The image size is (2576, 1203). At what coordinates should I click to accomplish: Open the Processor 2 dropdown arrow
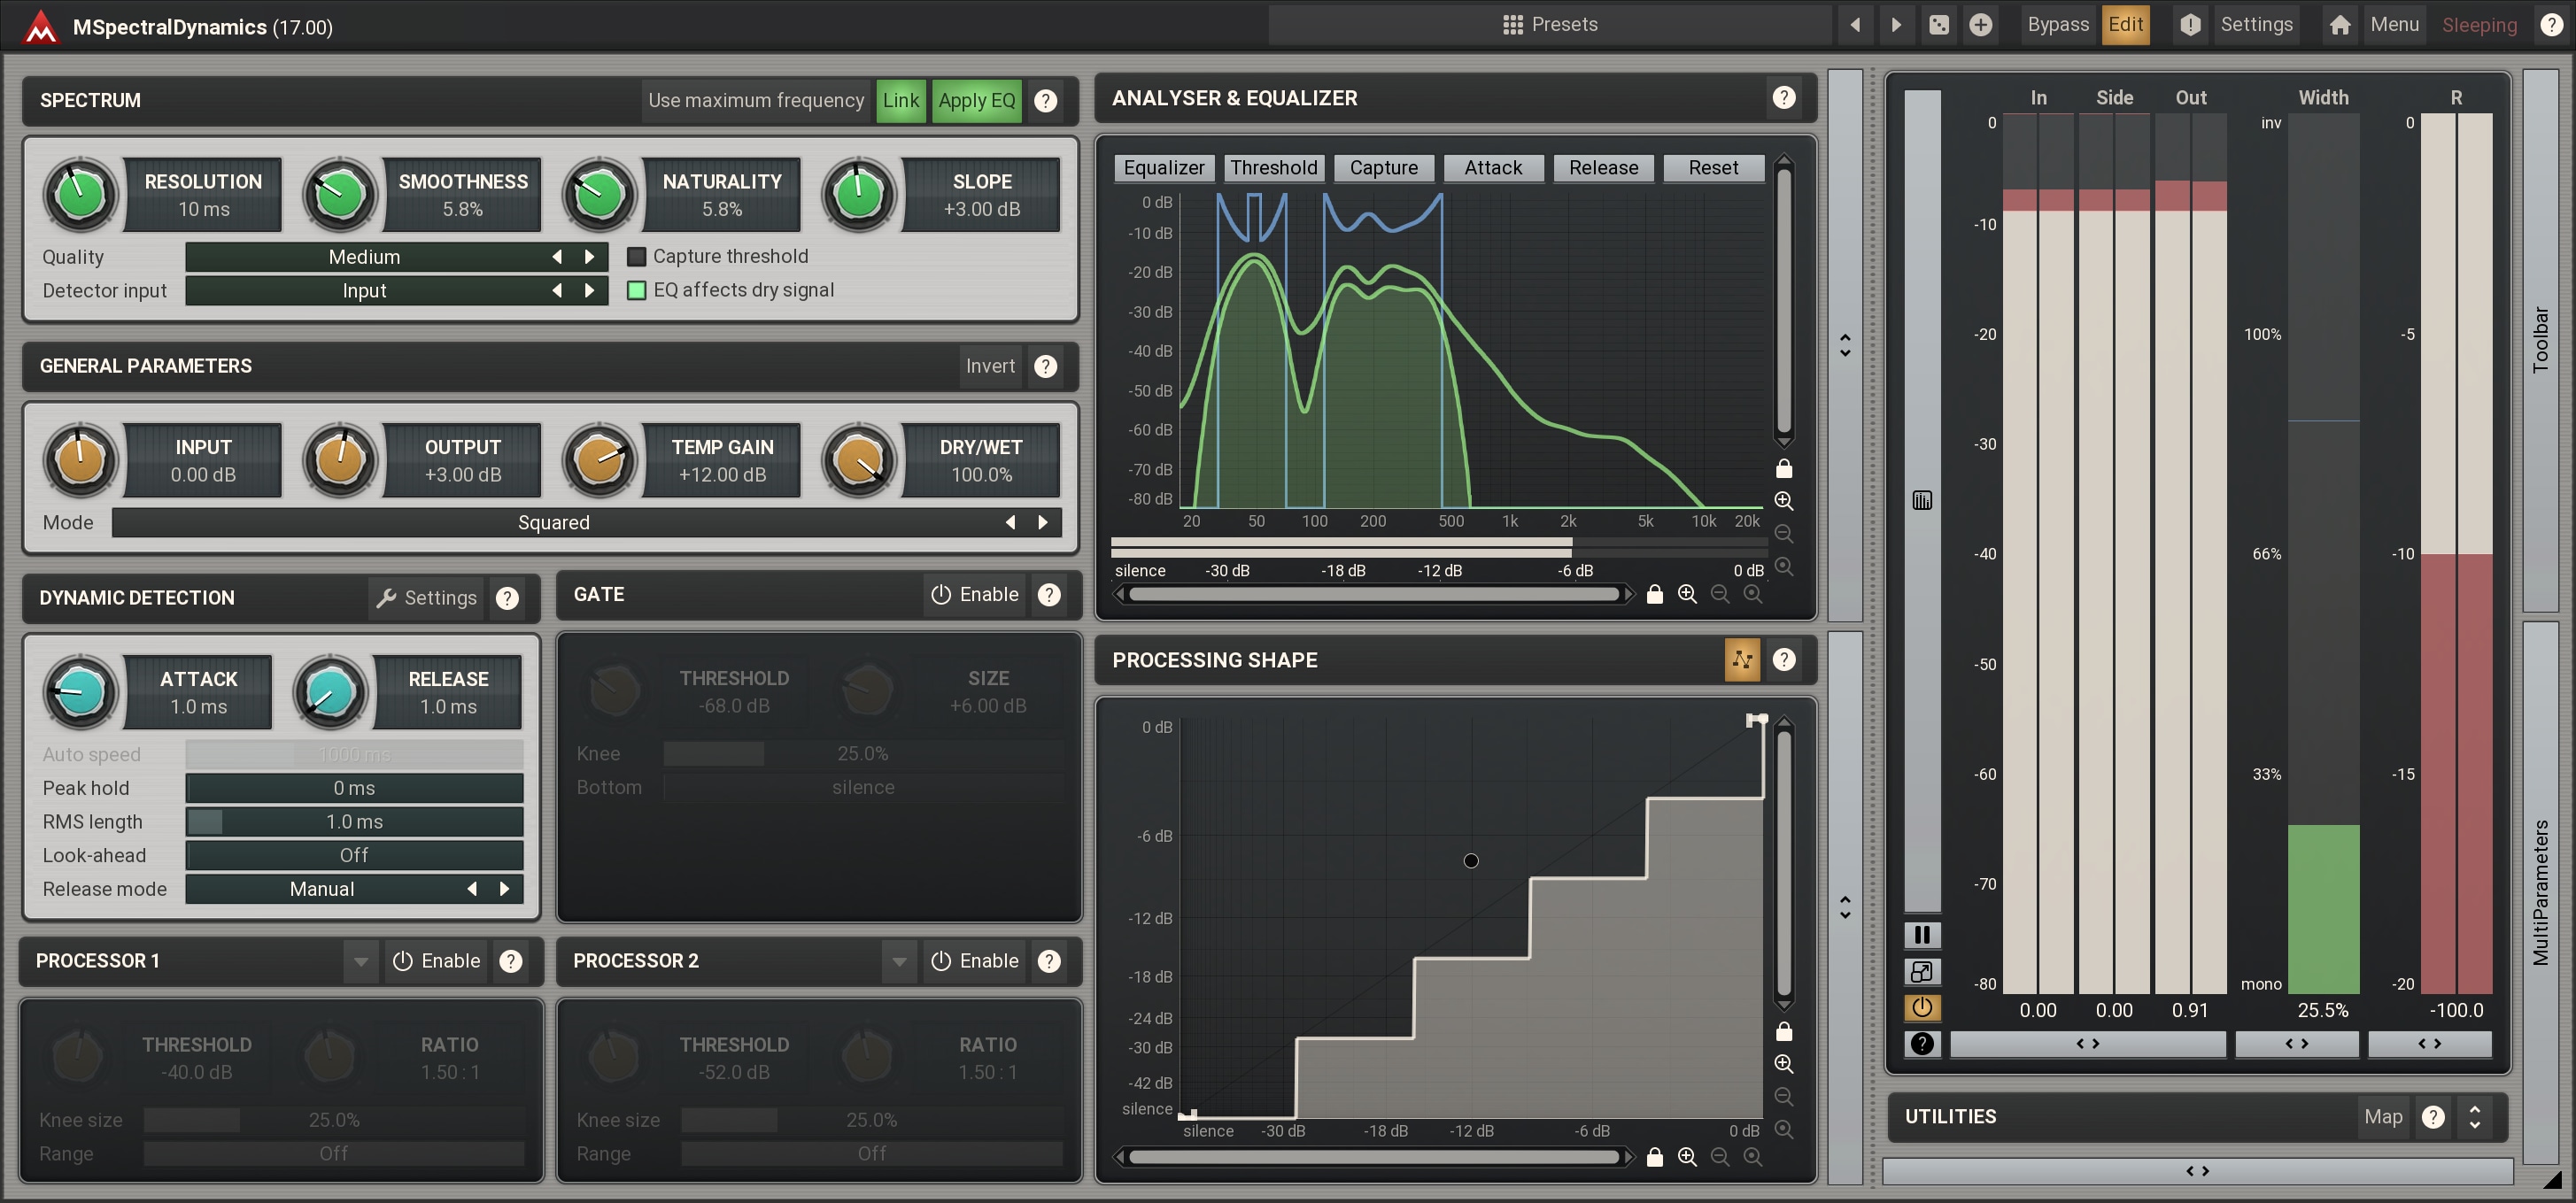pyautogui.click(x=898, y=961)
